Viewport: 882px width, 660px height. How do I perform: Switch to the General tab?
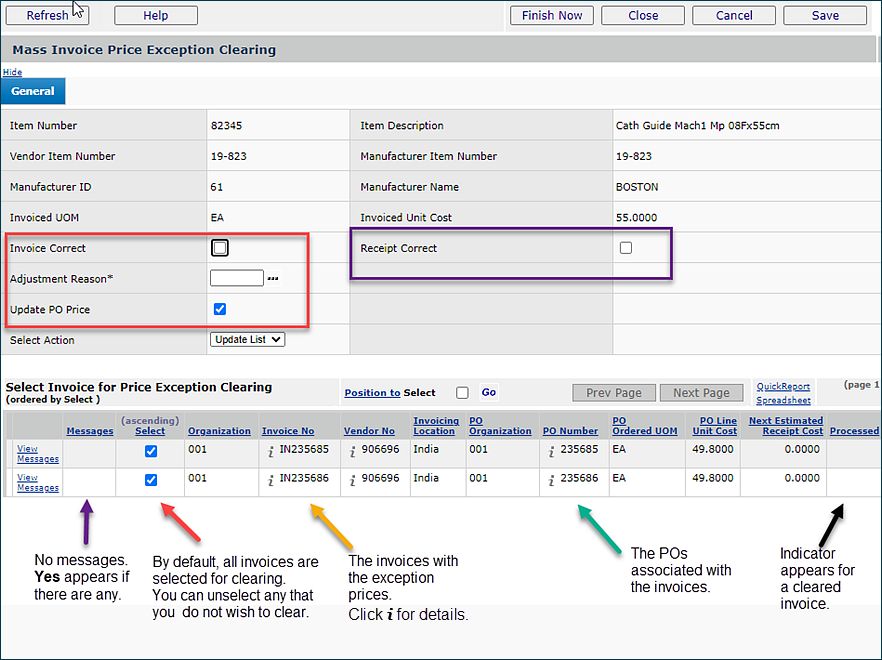(x=33, y=91)
